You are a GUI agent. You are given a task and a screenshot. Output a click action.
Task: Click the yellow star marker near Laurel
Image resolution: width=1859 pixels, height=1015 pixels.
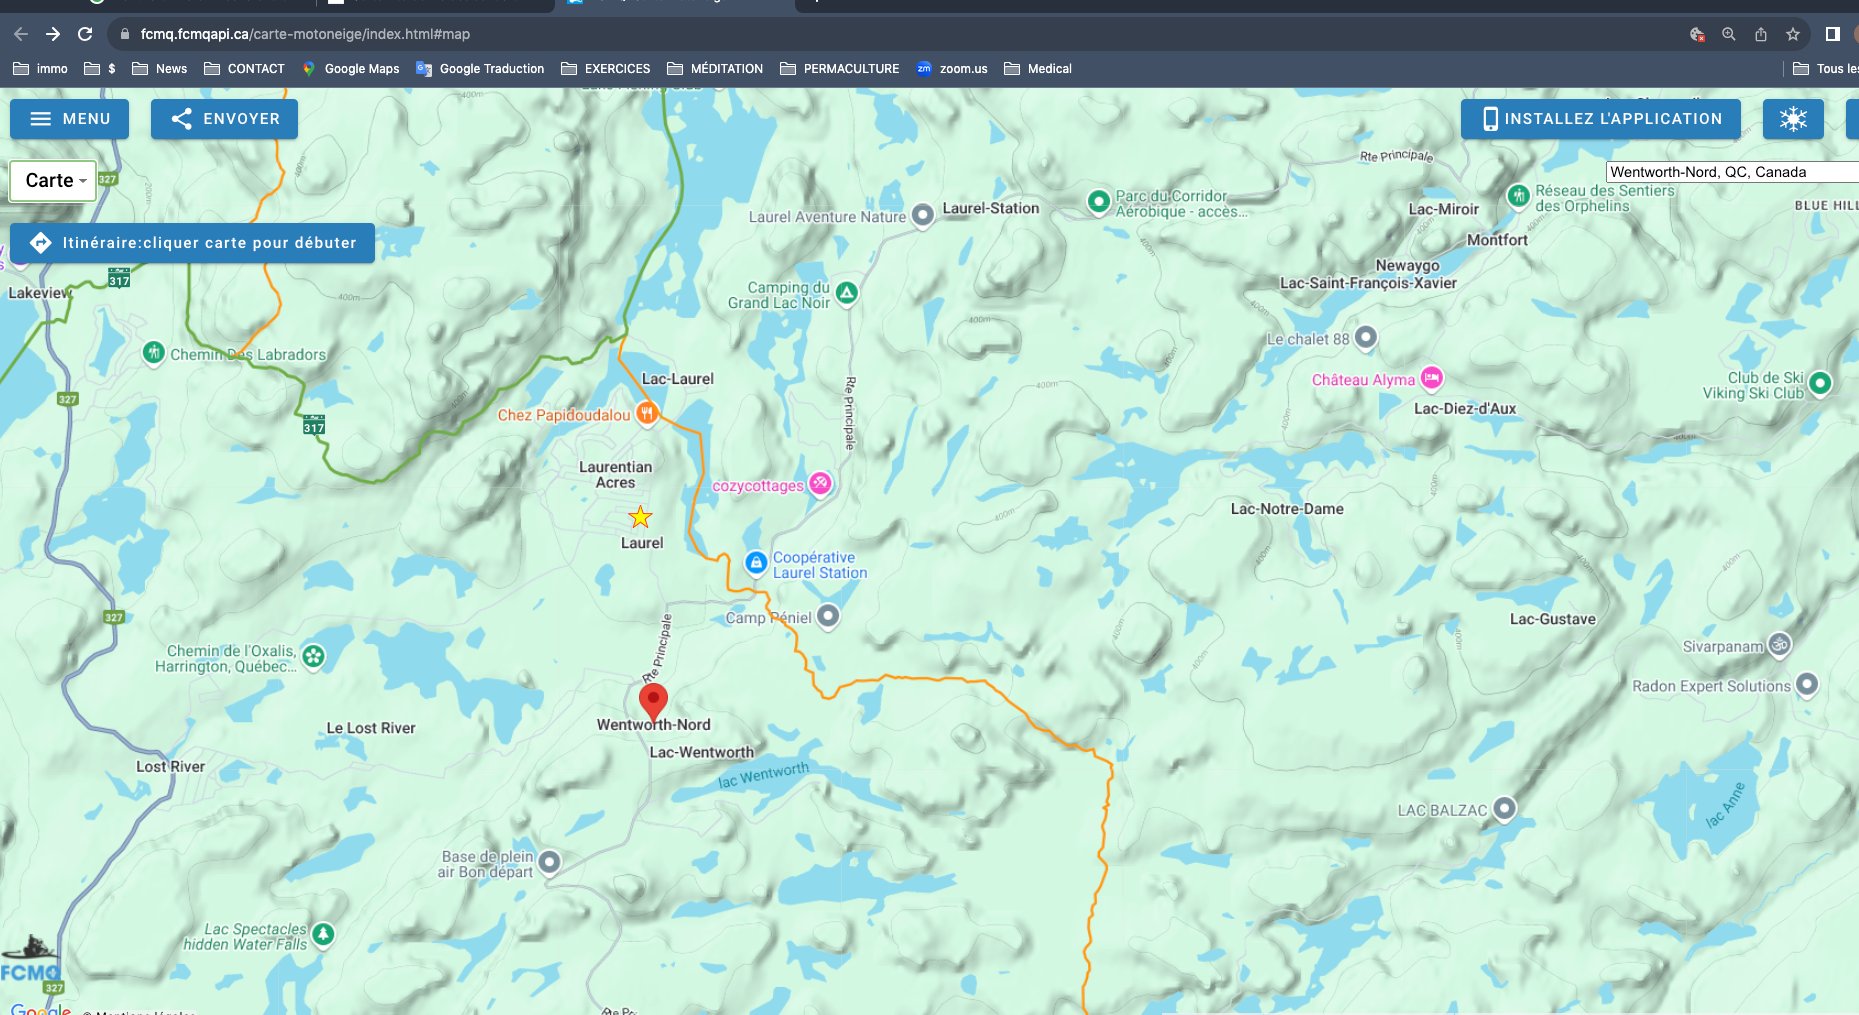[x=640, y=517]
